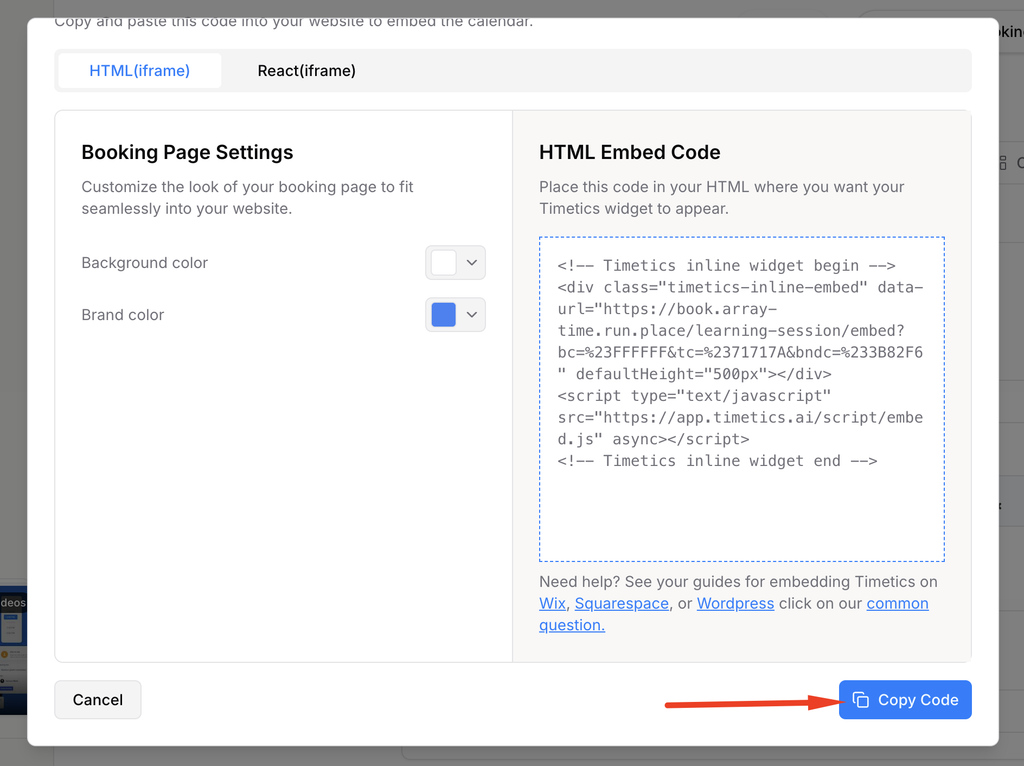The image size is (1024, 766).
Task: Click the copy icon in Copy Code button
Action: coord(861,699)
